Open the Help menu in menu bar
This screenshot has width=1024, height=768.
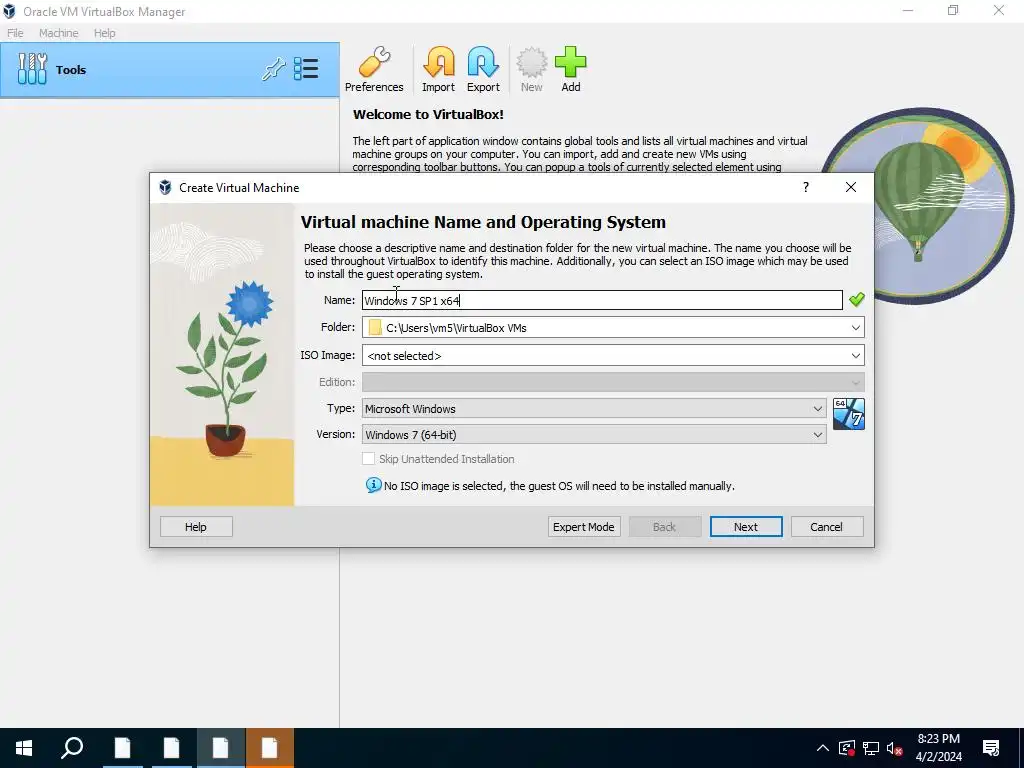click(104, 33)
